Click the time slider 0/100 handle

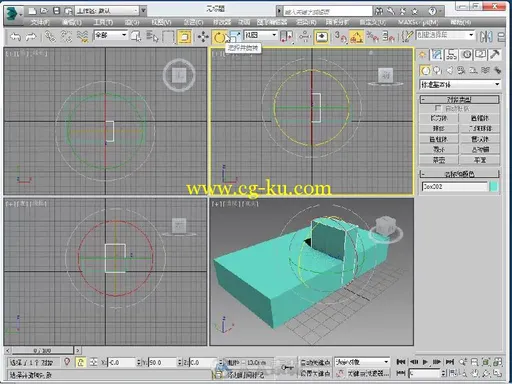42,351
